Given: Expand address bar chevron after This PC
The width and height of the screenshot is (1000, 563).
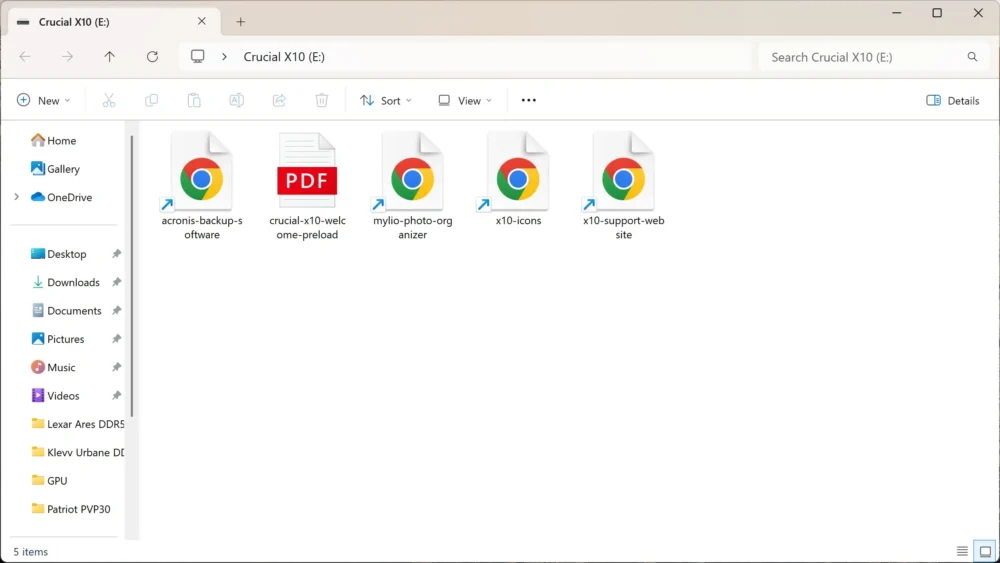Looking at the screenshot, I should 224,57.
